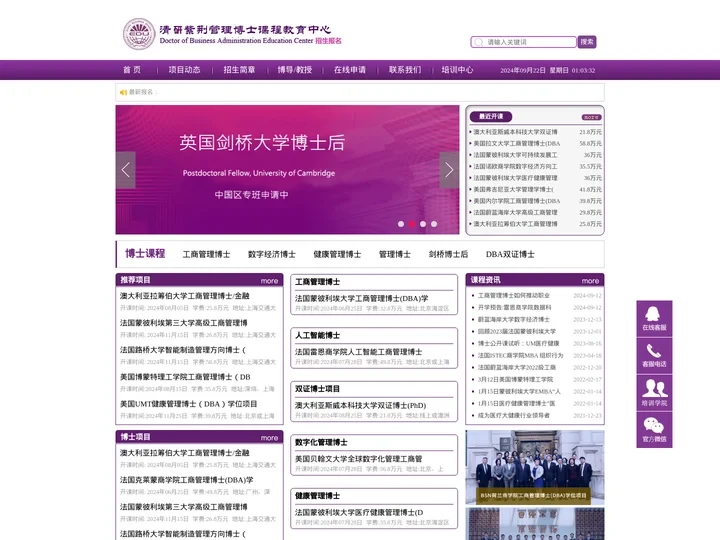Select the DBA双证博士 tab
The height and width of the screenshot is (540, 720).
[x=510, y=254]
